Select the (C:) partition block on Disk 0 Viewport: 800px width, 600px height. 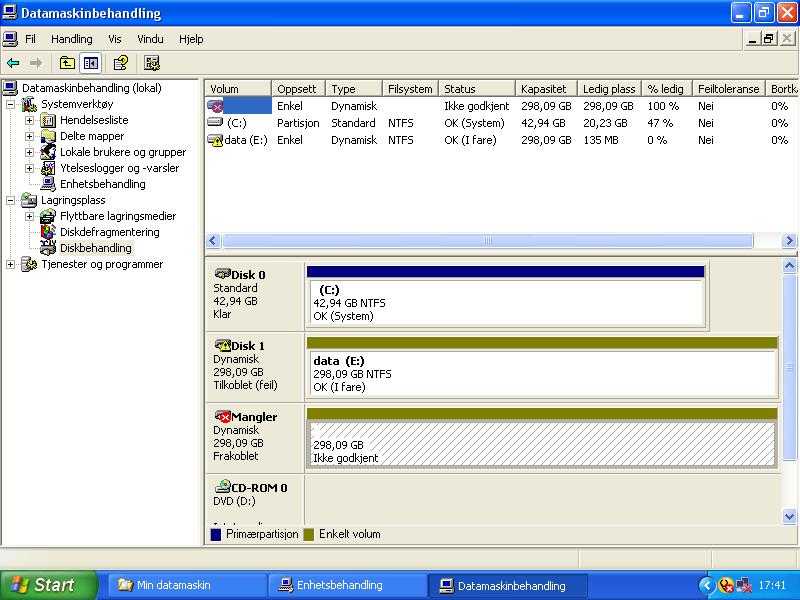pos(506,296)
